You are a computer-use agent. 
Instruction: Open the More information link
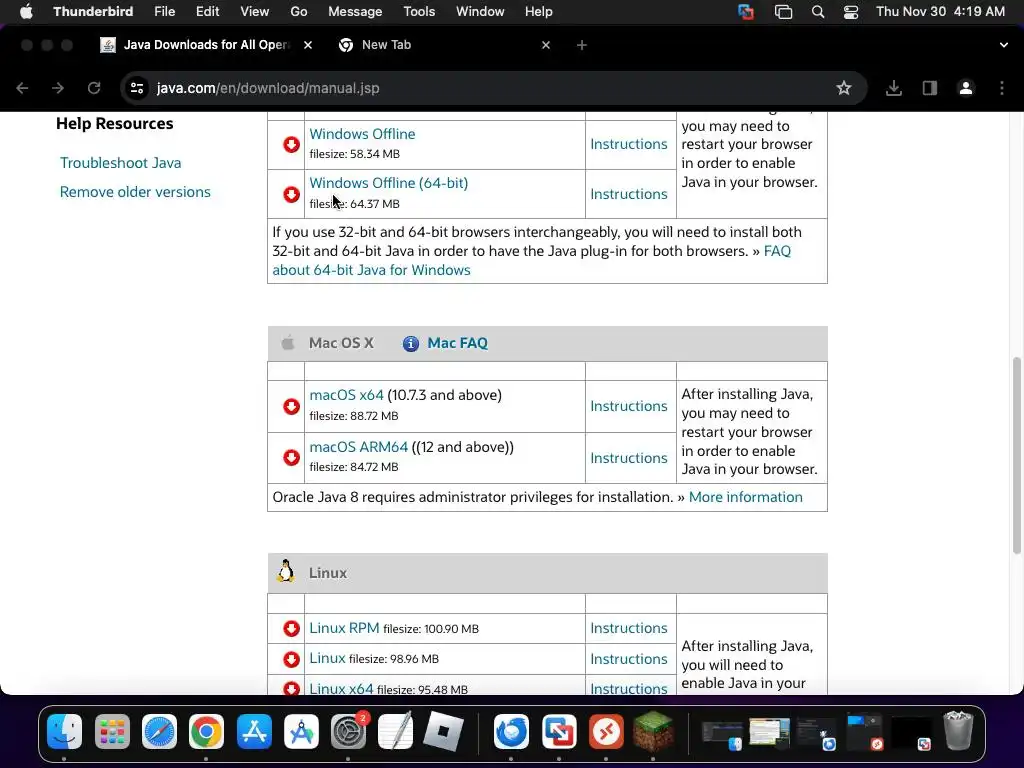coord(746,498)
